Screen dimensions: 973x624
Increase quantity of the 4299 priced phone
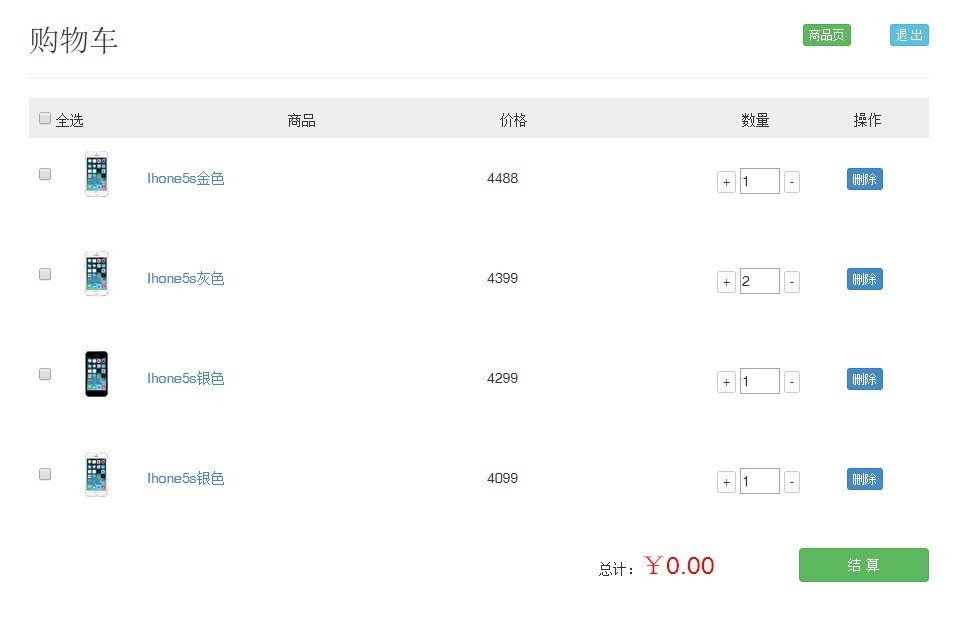(x=726, y=381)
